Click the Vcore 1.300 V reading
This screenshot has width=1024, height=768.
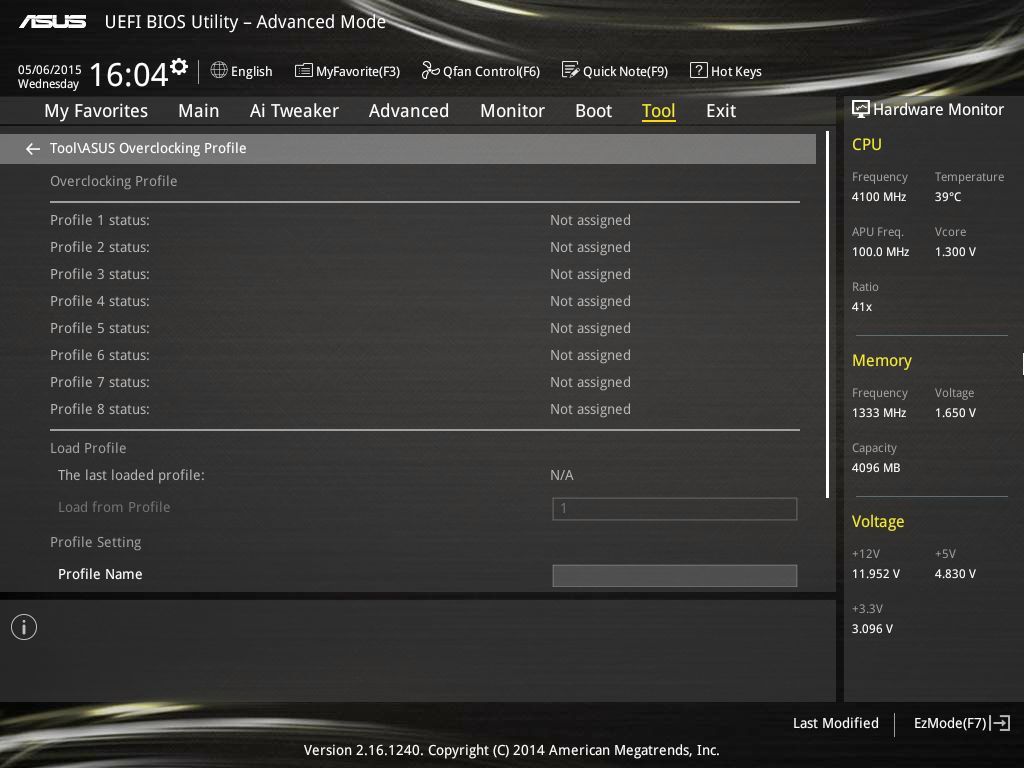(955, 251)
